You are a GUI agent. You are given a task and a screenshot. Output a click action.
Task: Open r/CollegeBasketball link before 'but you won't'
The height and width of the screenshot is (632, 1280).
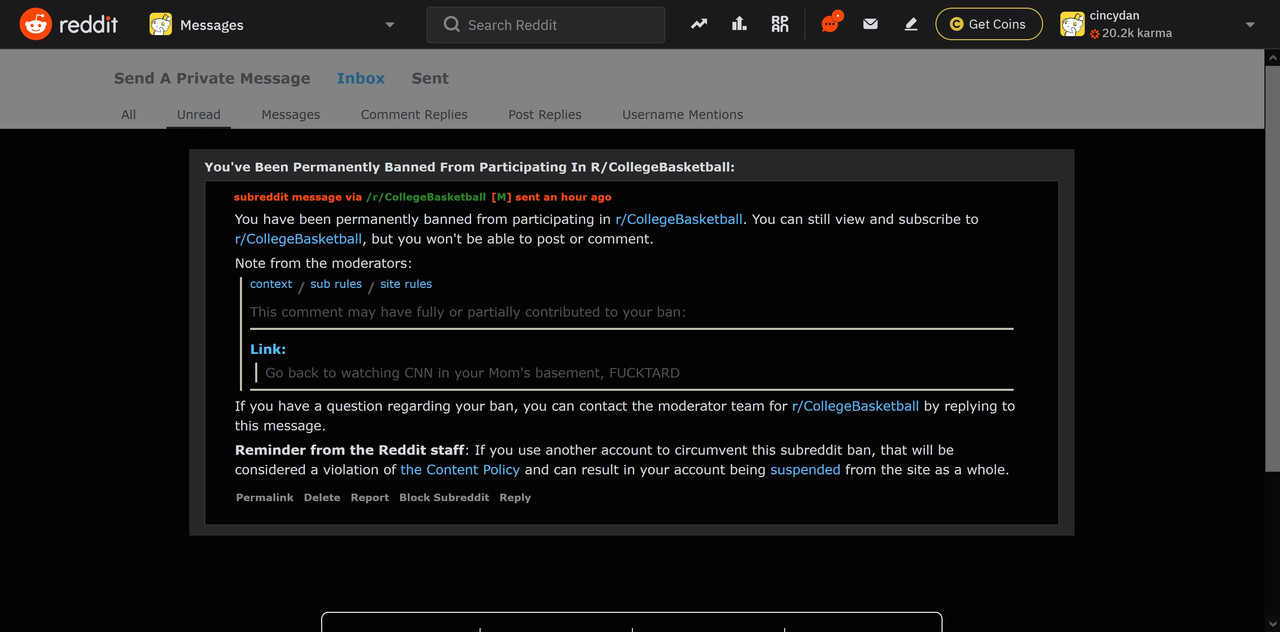coord(299,239)
